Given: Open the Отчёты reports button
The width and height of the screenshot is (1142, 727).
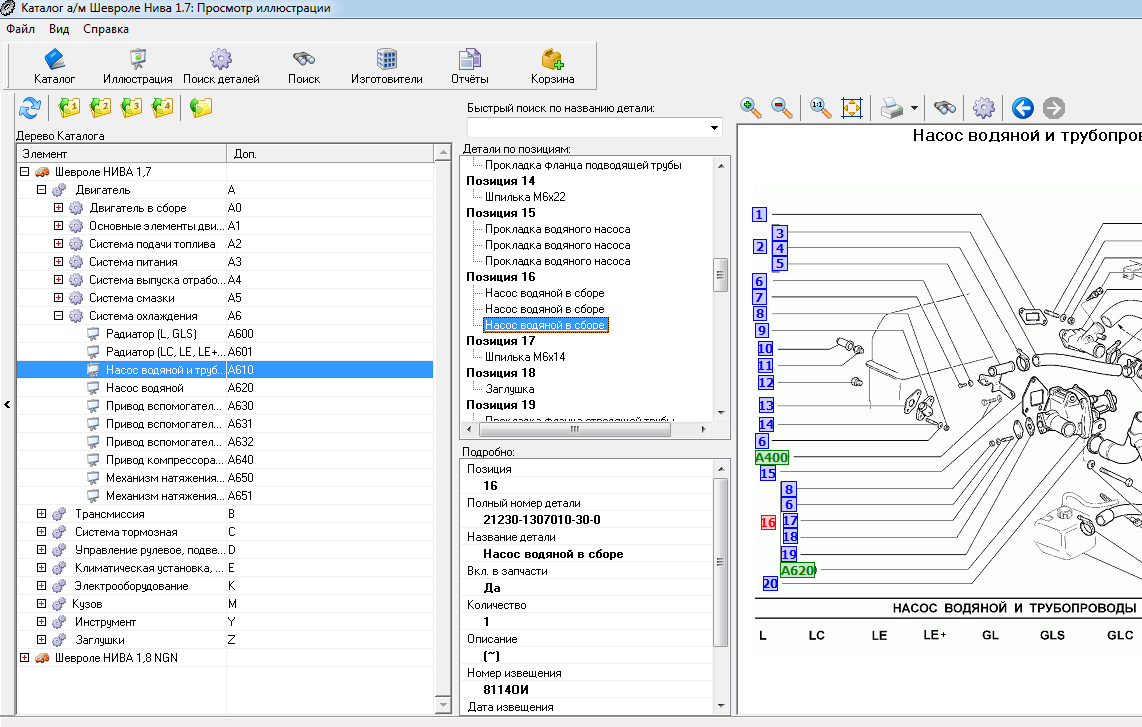Looking at the screenshot, I should 470,66.
